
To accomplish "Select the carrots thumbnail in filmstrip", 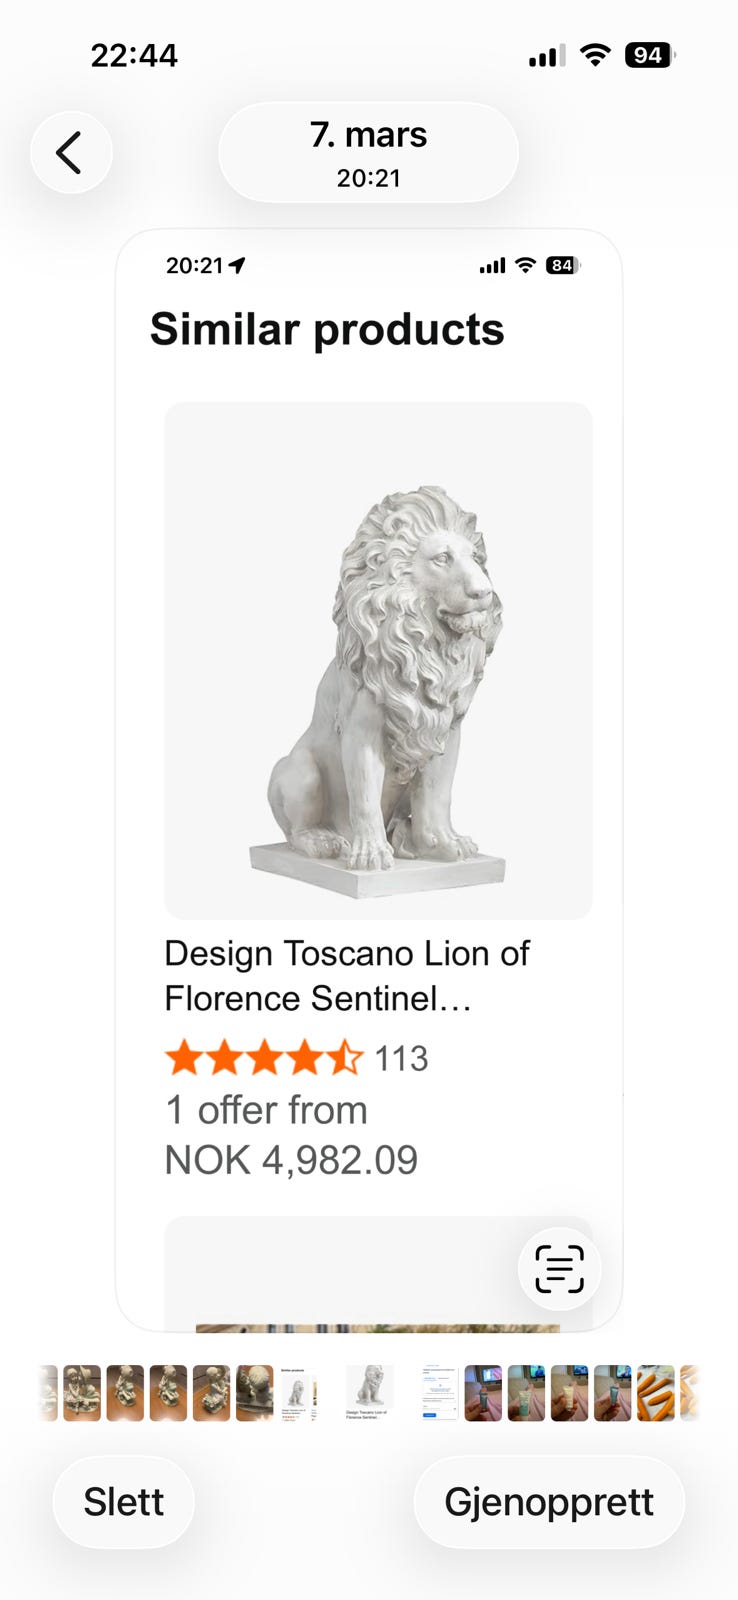I will [x=656, y=1392].
